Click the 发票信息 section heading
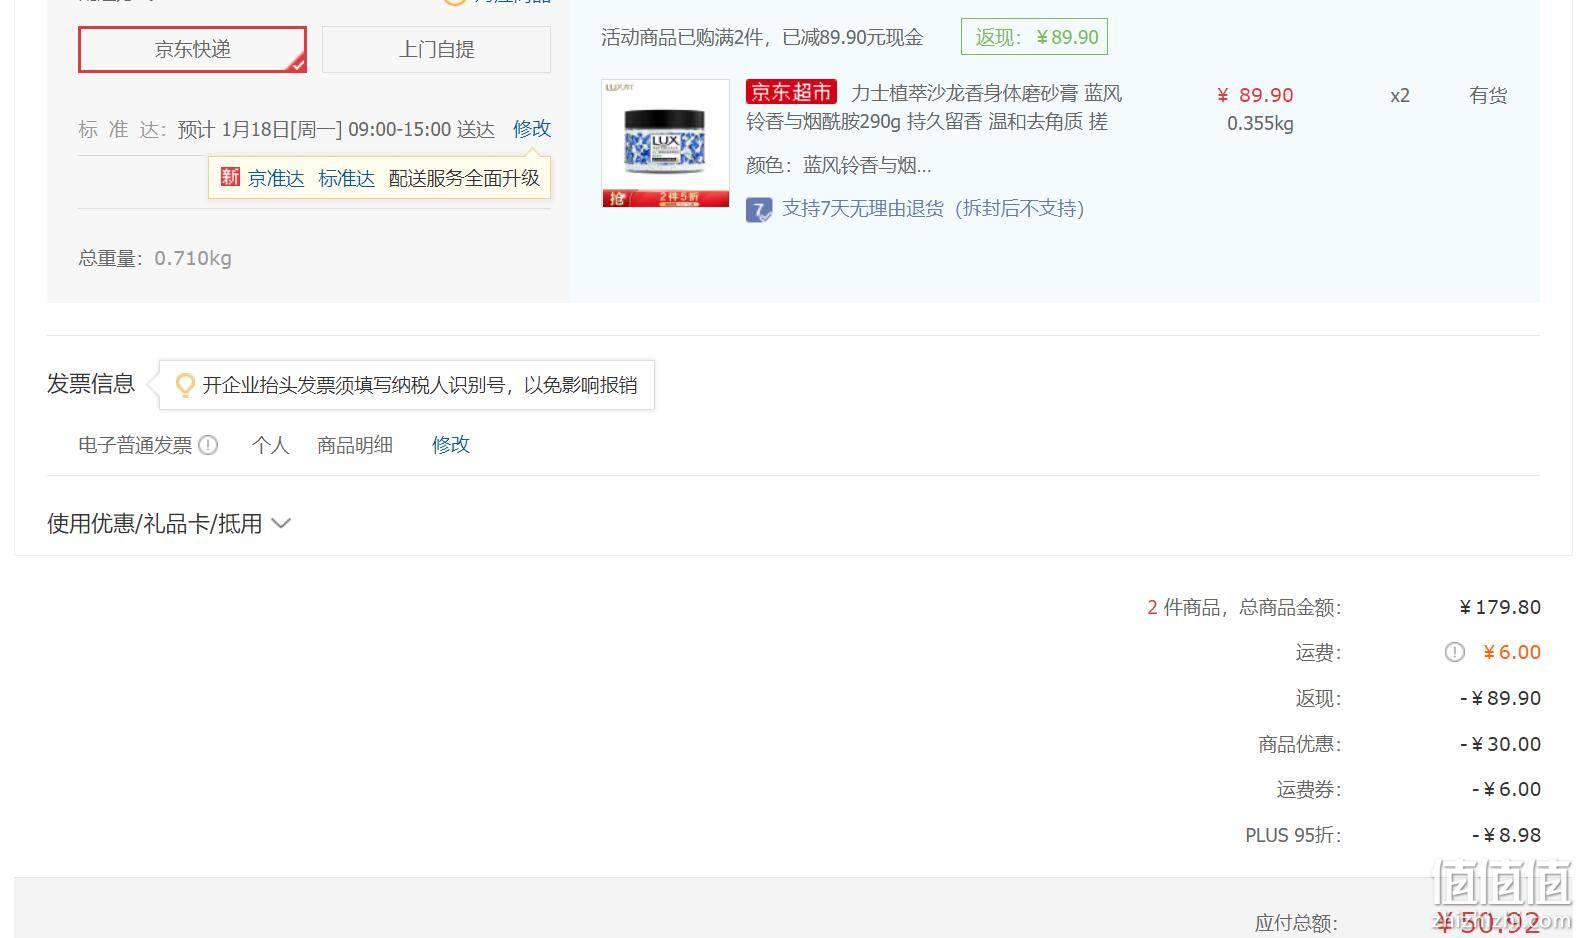This screenshot has height=938, width=1581. 91,384
